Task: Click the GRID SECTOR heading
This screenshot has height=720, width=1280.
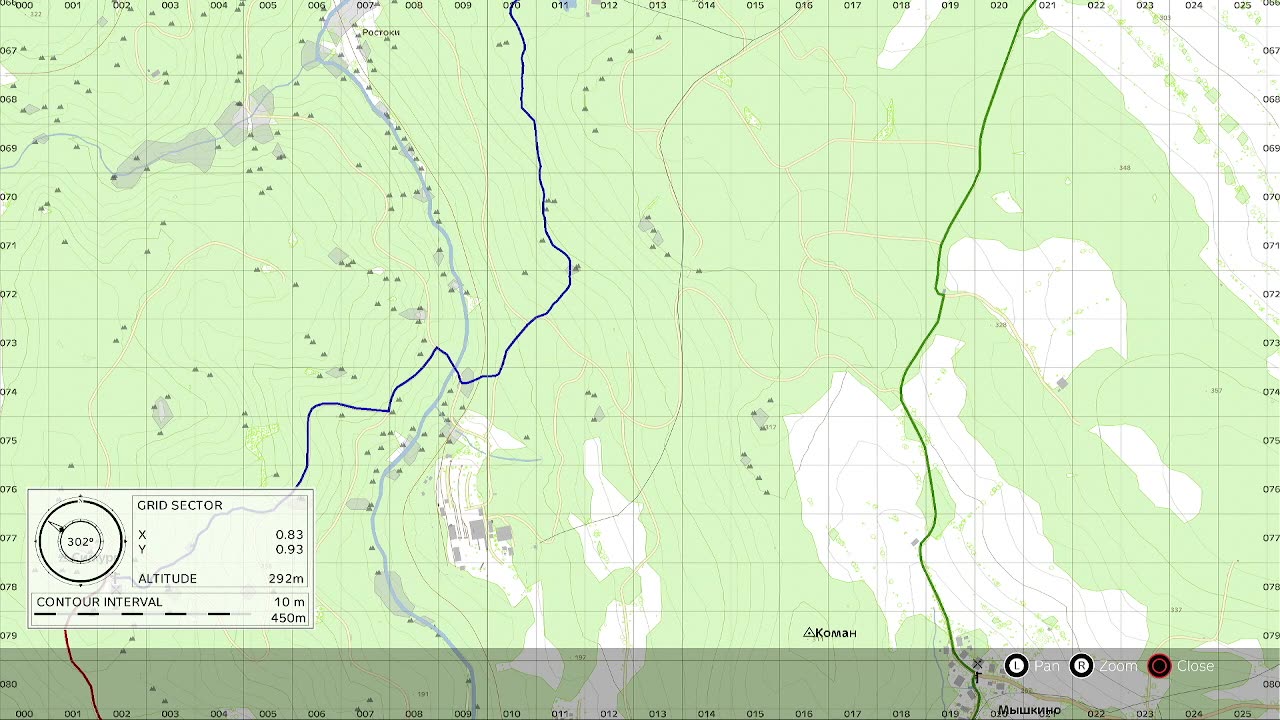Action: click(x=180, y=505)
